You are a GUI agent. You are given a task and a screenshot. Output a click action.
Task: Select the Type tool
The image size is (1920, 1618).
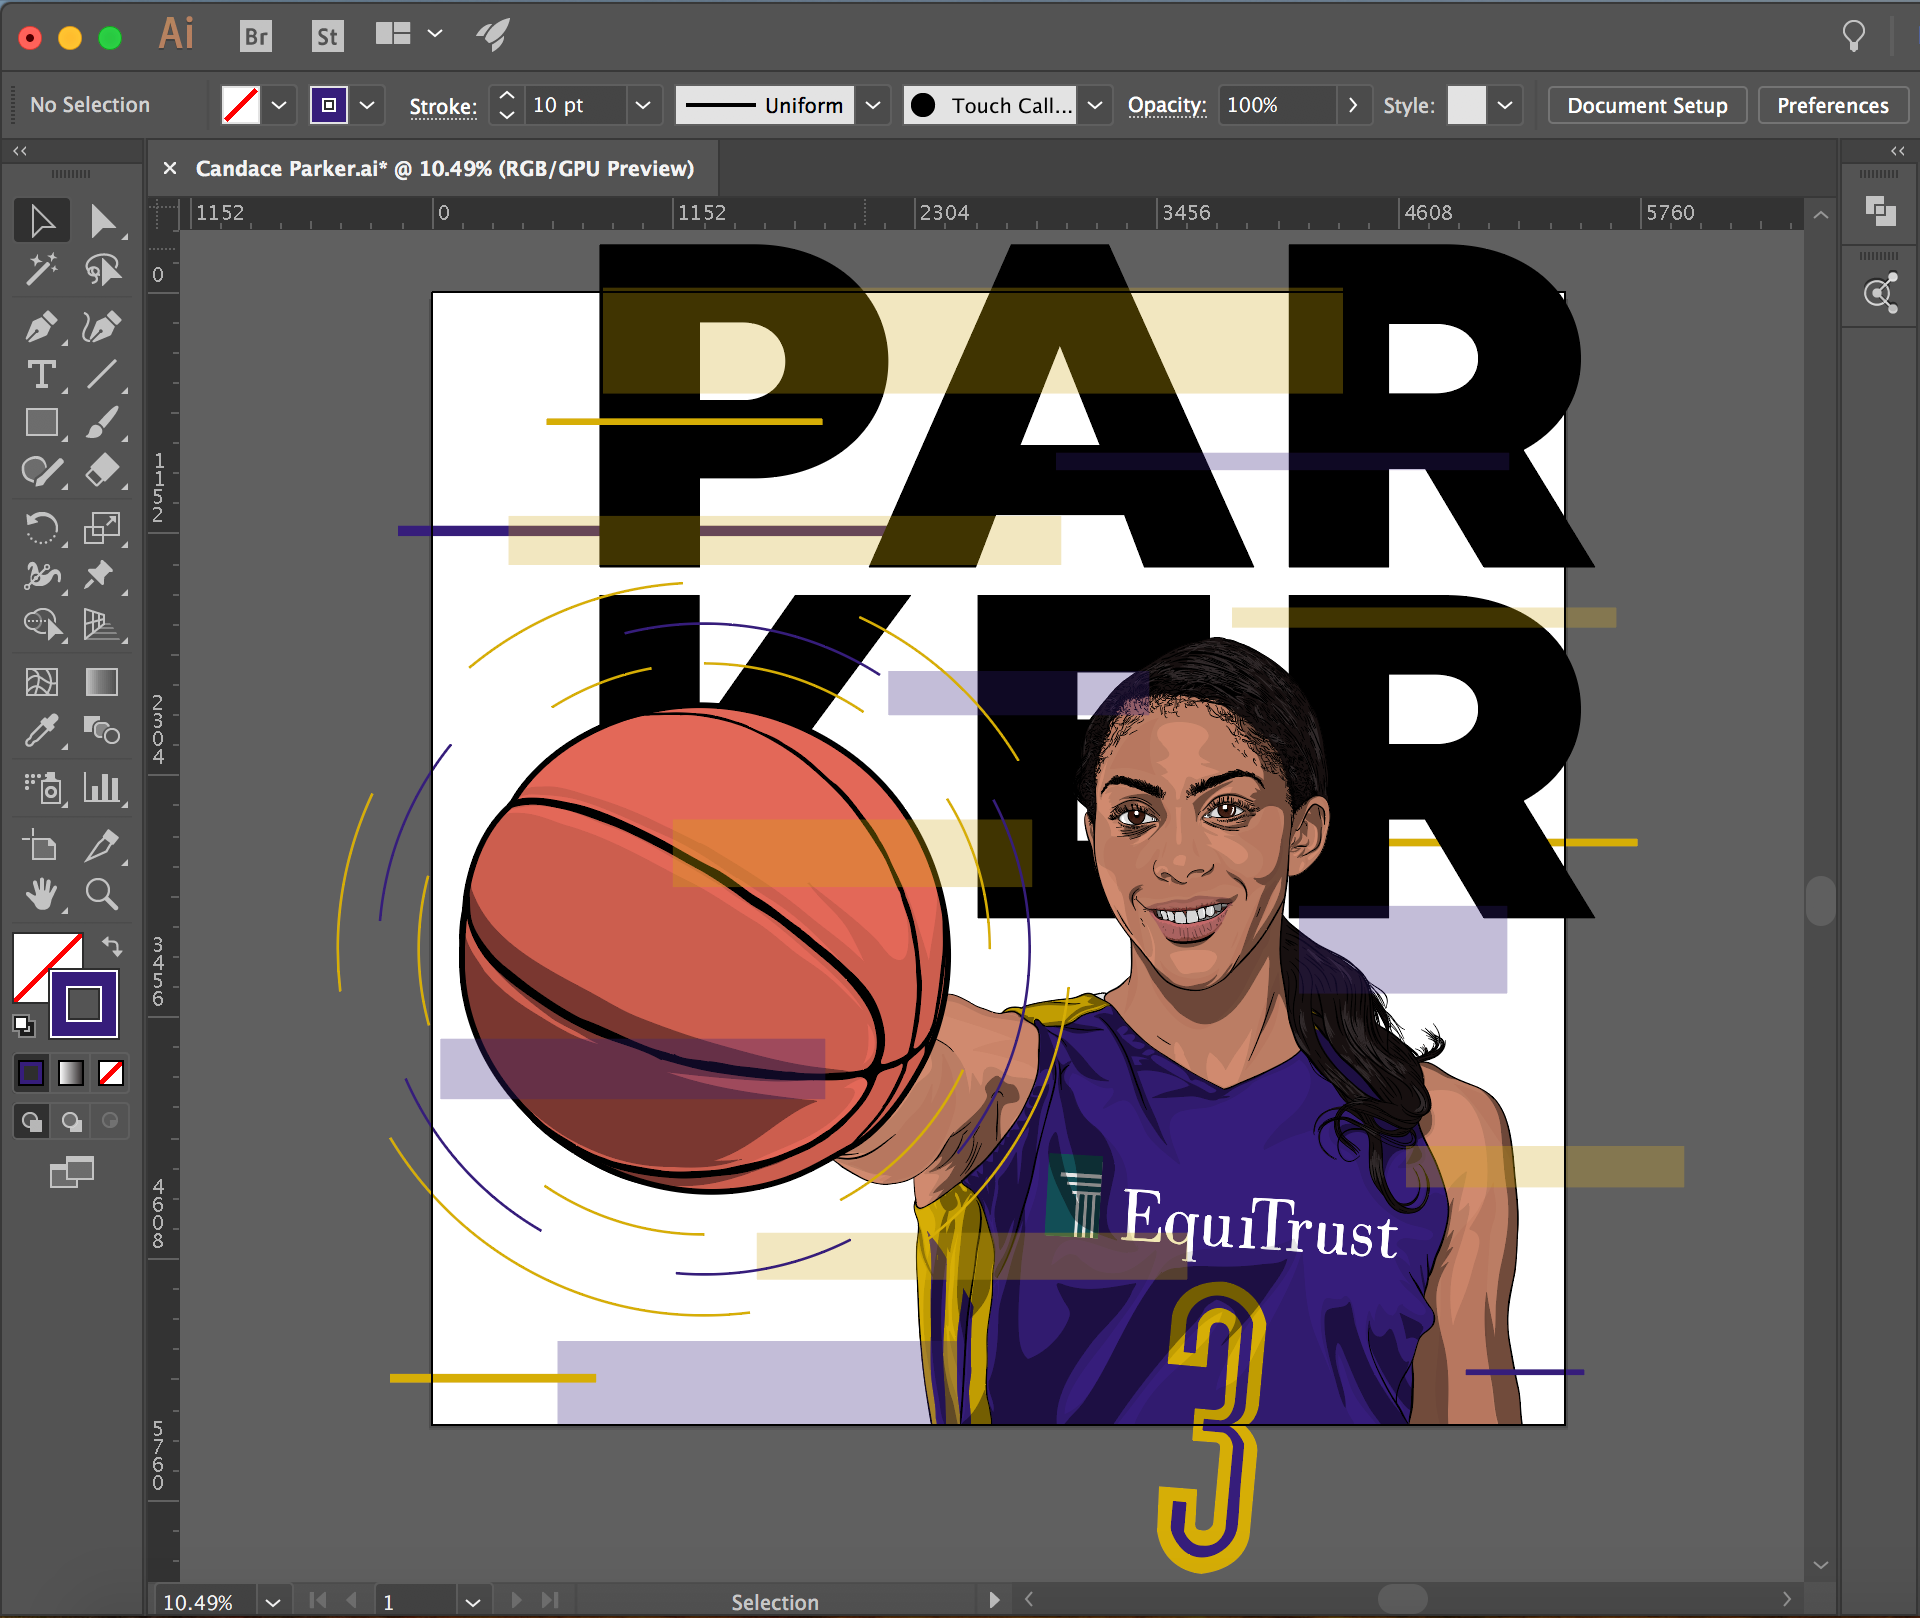pyautogui.click(x=41, y=375)
